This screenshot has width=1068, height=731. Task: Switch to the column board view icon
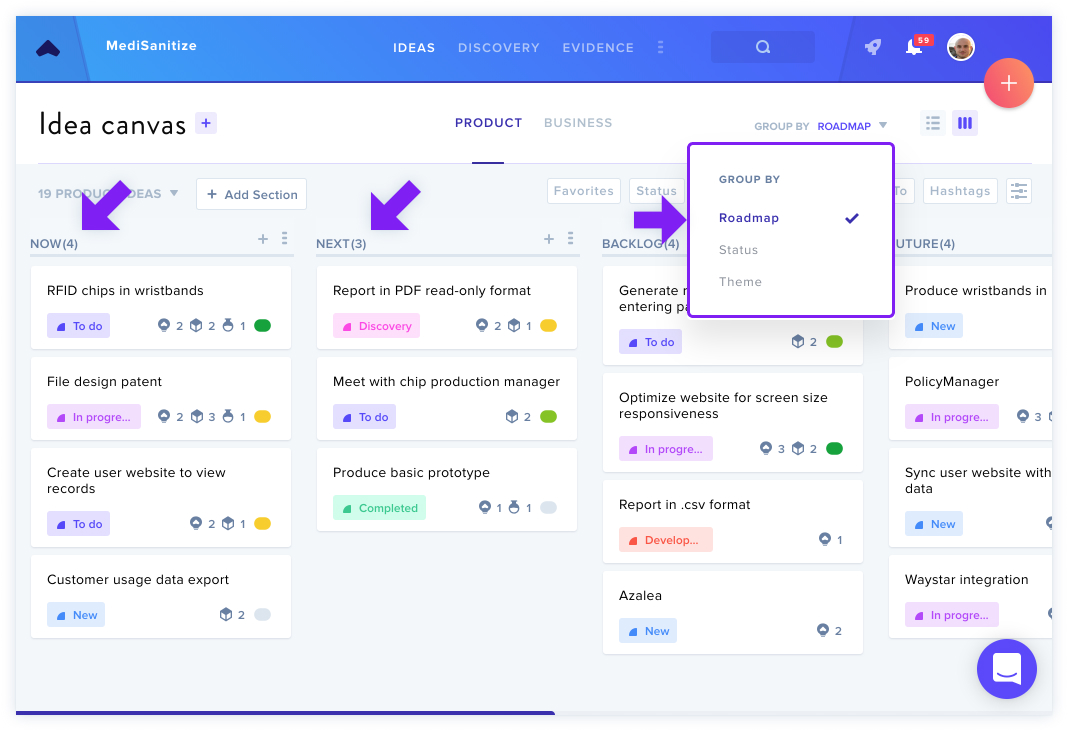(x=964, y=123)
